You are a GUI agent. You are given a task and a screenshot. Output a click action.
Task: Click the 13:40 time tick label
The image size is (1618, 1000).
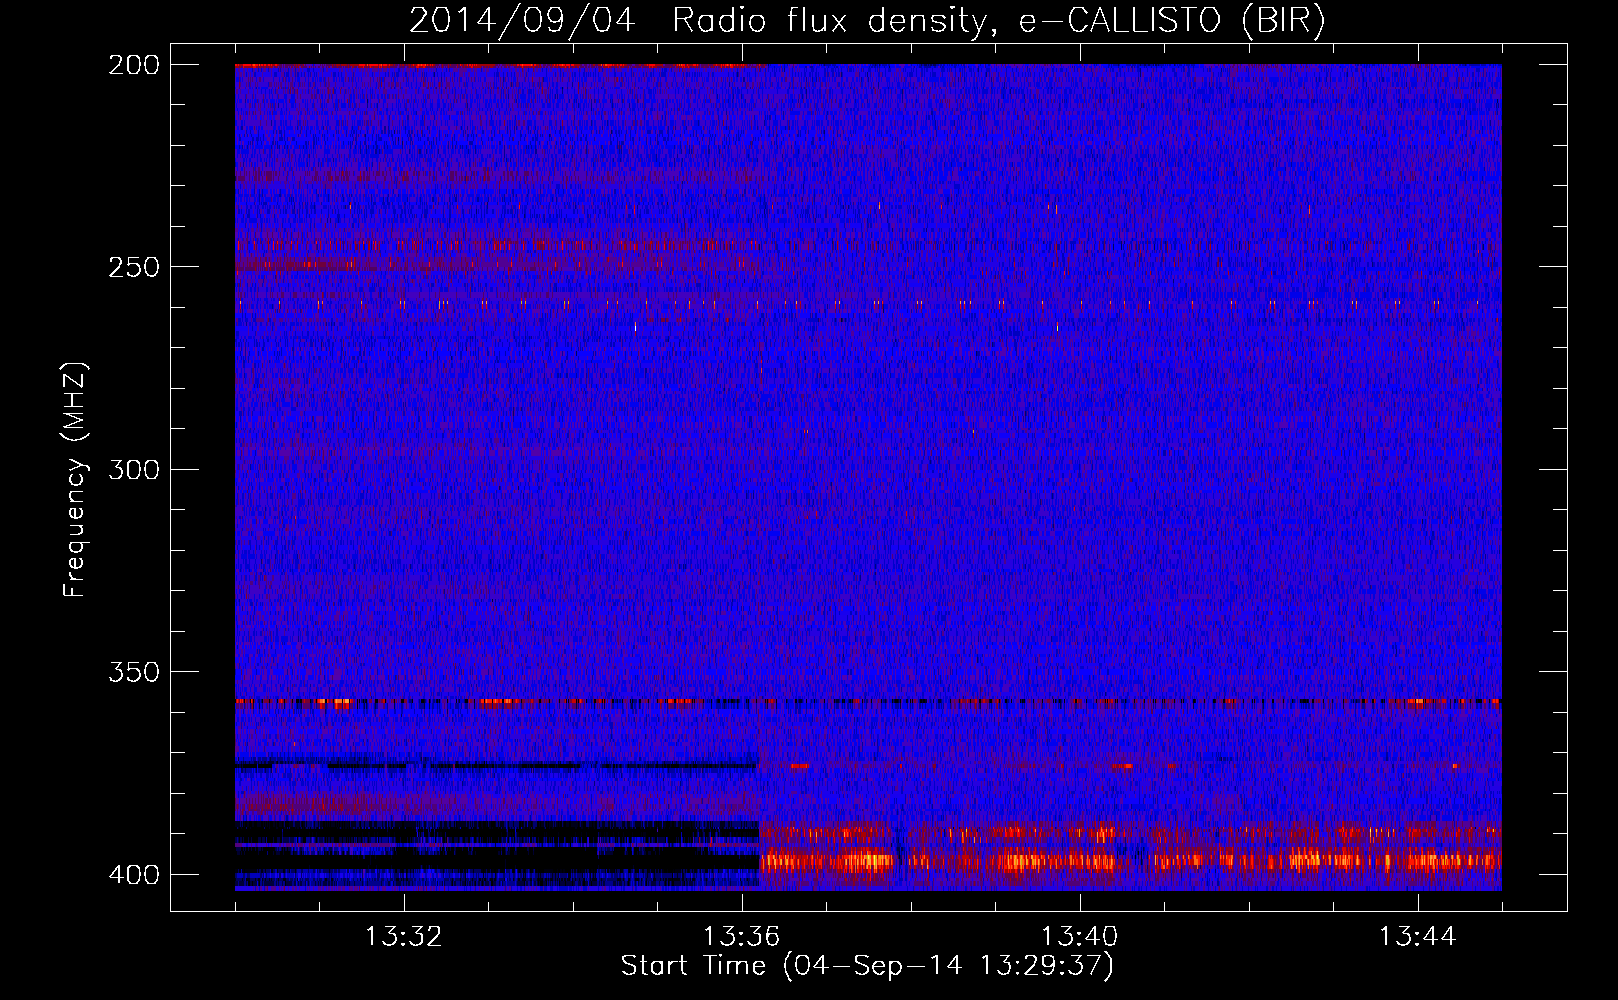[1079, 937]
